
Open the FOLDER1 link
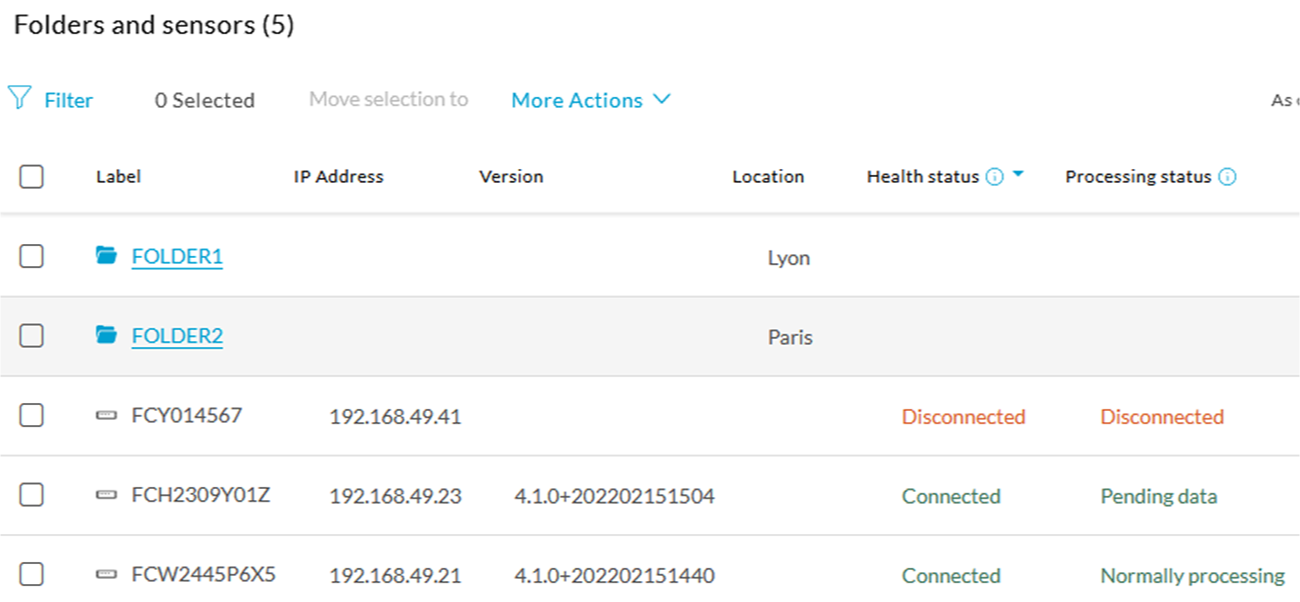(177, 256)
